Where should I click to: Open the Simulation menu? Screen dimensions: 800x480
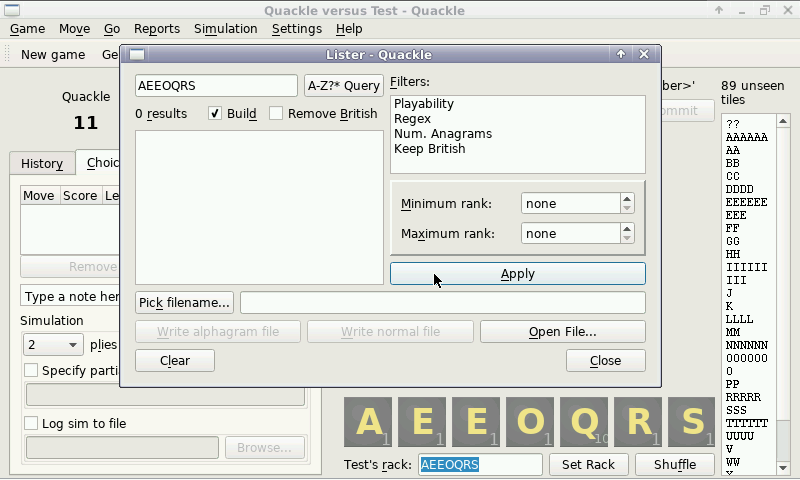[x=226, y=29]
